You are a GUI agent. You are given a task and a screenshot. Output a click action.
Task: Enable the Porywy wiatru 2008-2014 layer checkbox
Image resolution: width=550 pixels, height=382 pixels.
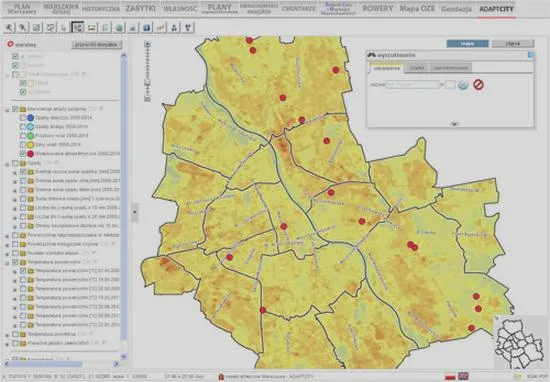click(x=23, y=135)
